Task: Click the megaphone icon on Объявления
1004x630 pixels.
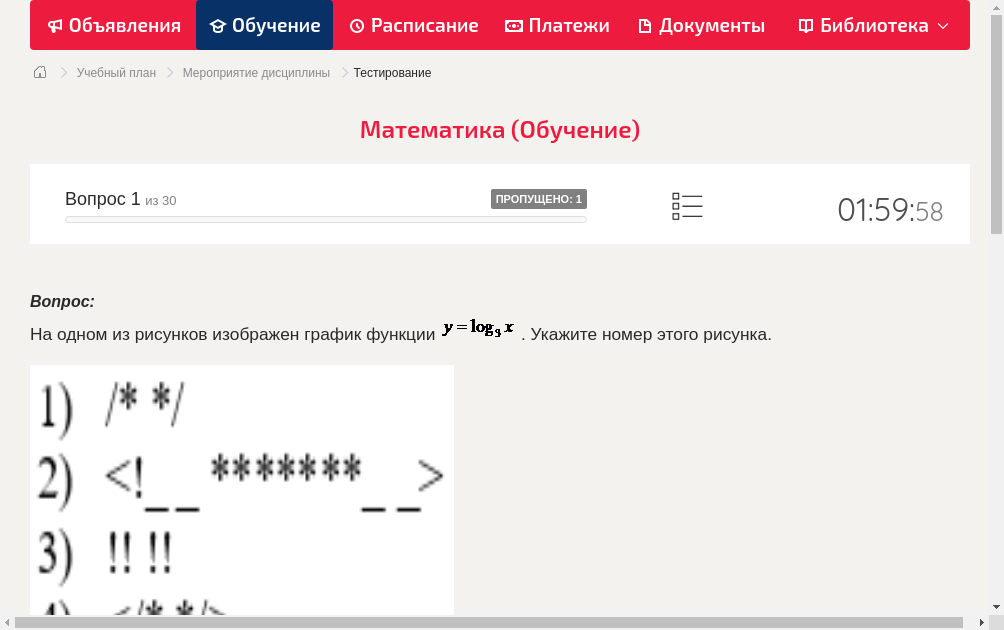Action: 55,25
